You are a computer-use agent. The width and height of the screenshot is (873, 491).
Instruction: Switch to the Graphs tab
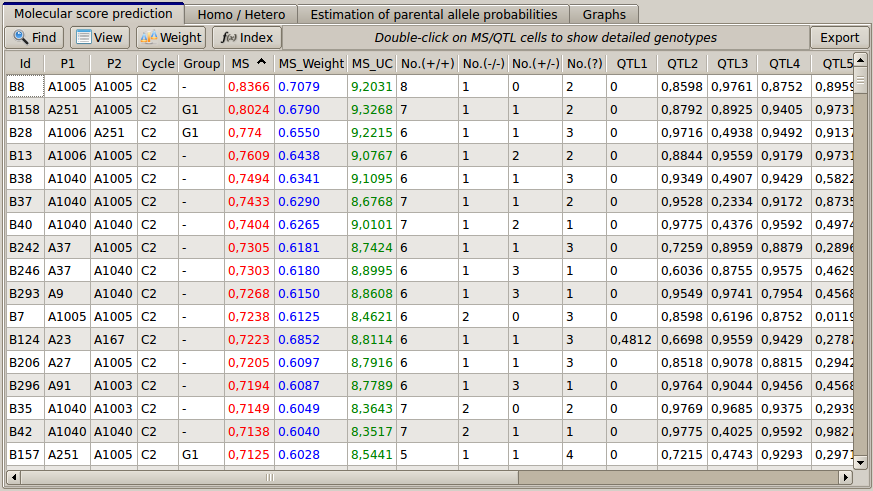pyautogui.click(x=604, y=14)
